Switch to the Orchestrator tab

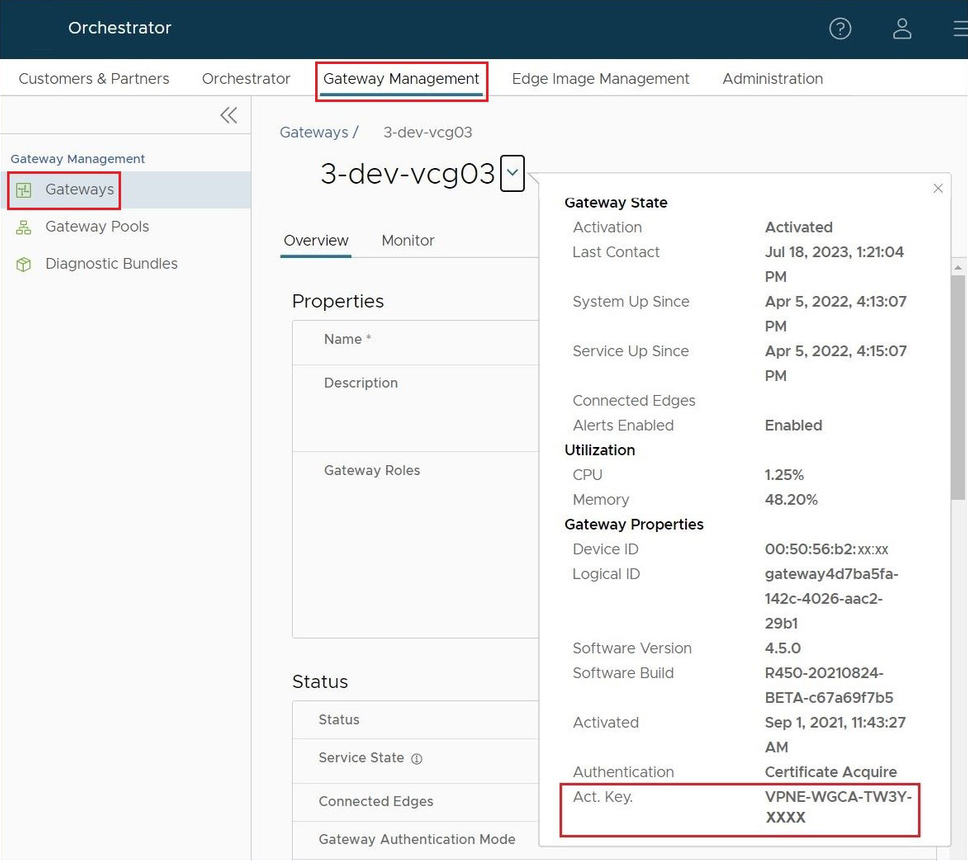point(246,79)
